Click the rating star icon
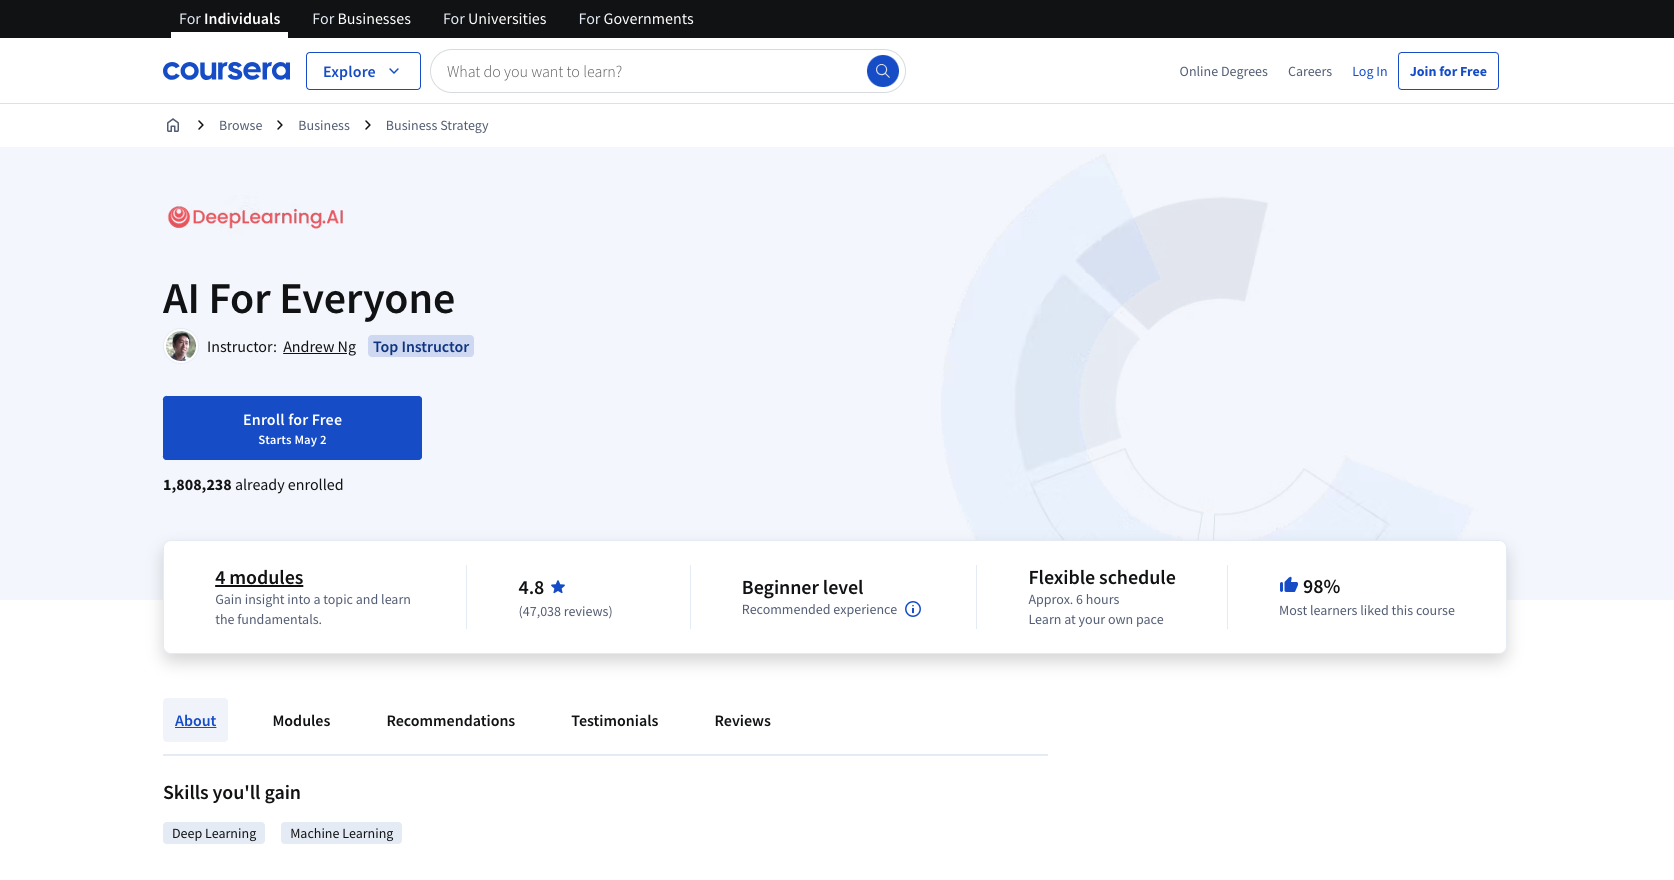The image size is (1674, 880). pos(558,587)
